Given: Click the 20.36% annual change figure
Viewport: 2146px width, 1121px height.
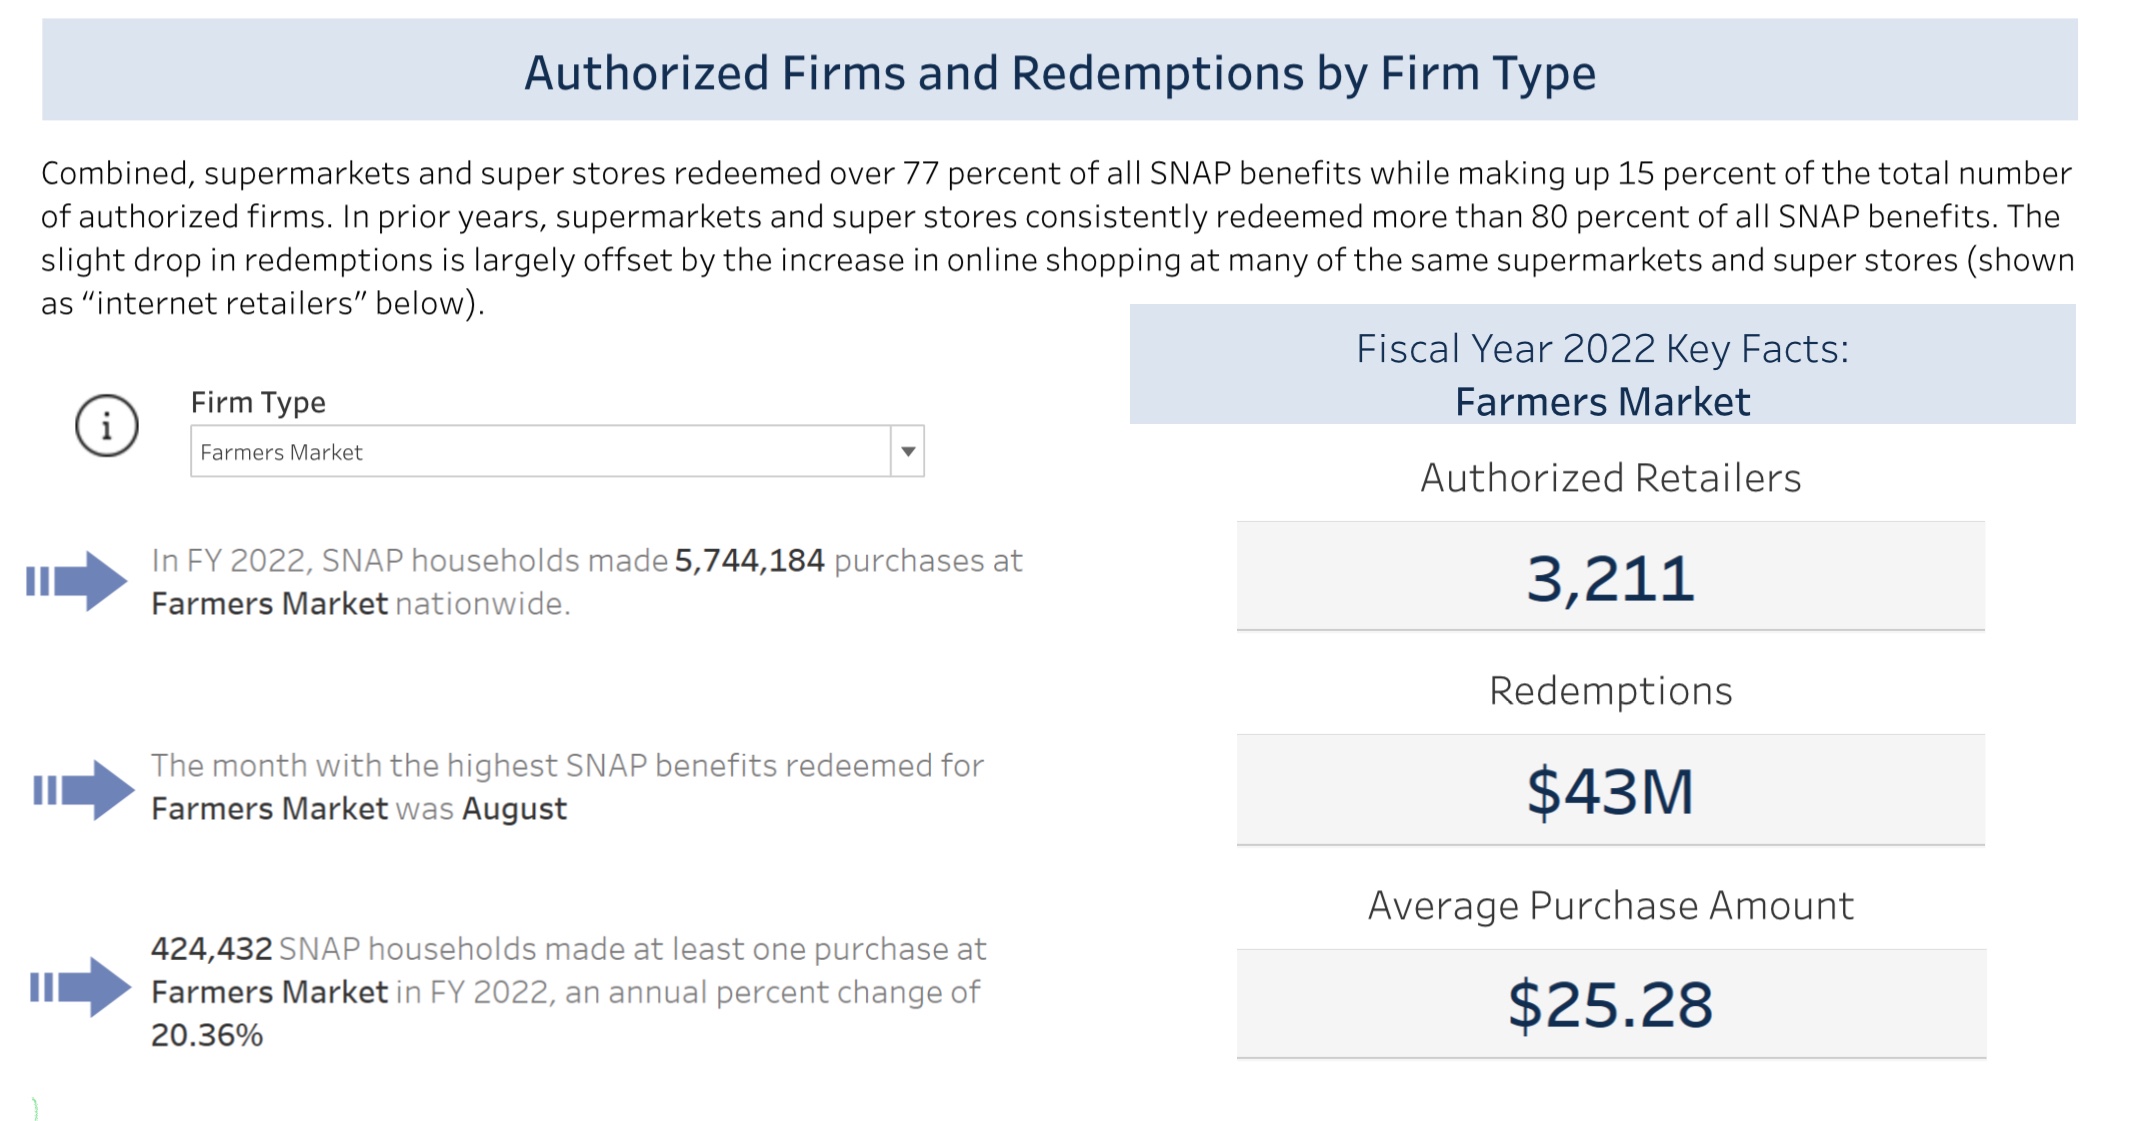Looking at the screenshot, I should click(207, 1035).
